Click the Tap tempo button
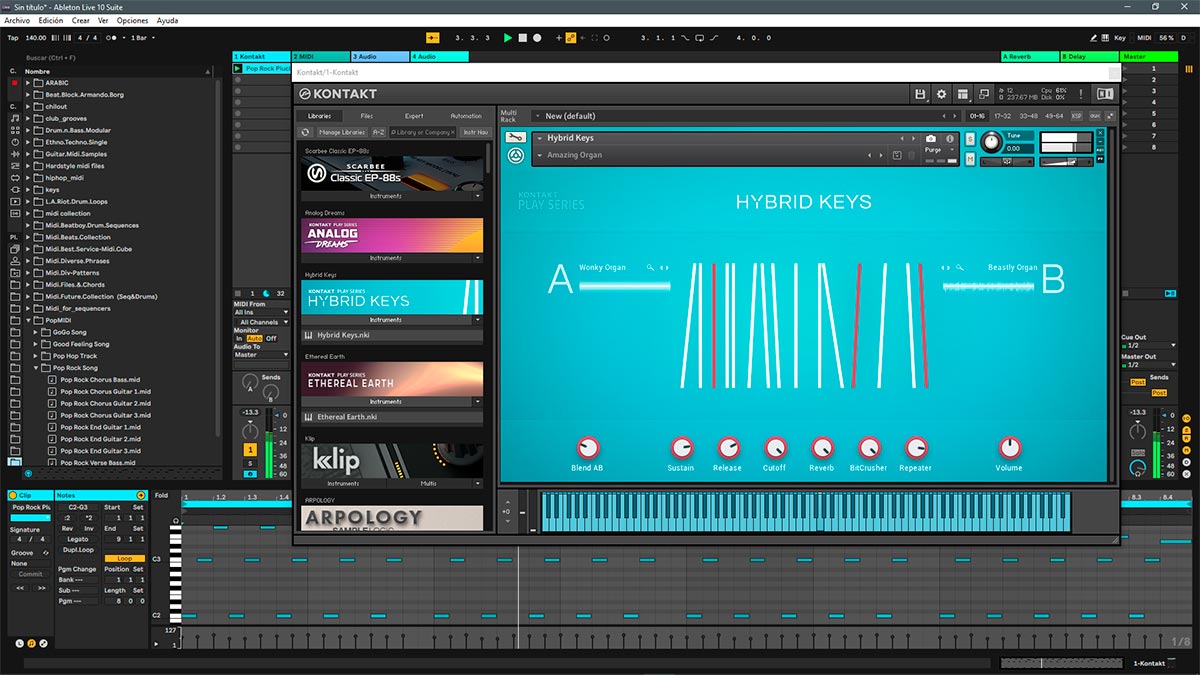Screen dimensions: 1200x675 point(12,38)
